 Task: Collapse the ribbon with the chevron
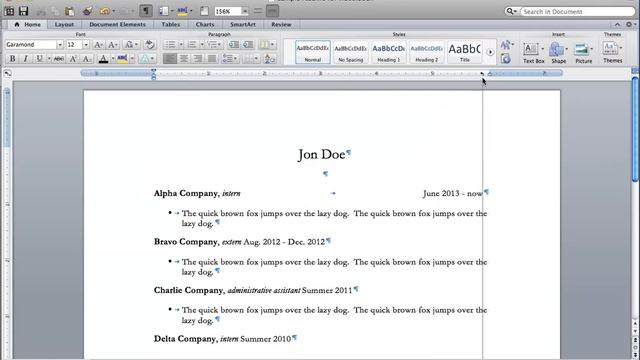617,24
